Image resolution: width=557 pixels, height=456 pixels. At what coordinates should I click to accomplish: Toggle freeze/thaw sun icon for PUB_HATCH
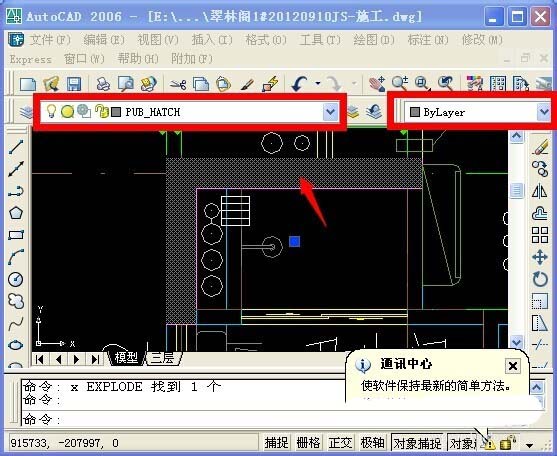pyautogui.click(x=67, y=112)
